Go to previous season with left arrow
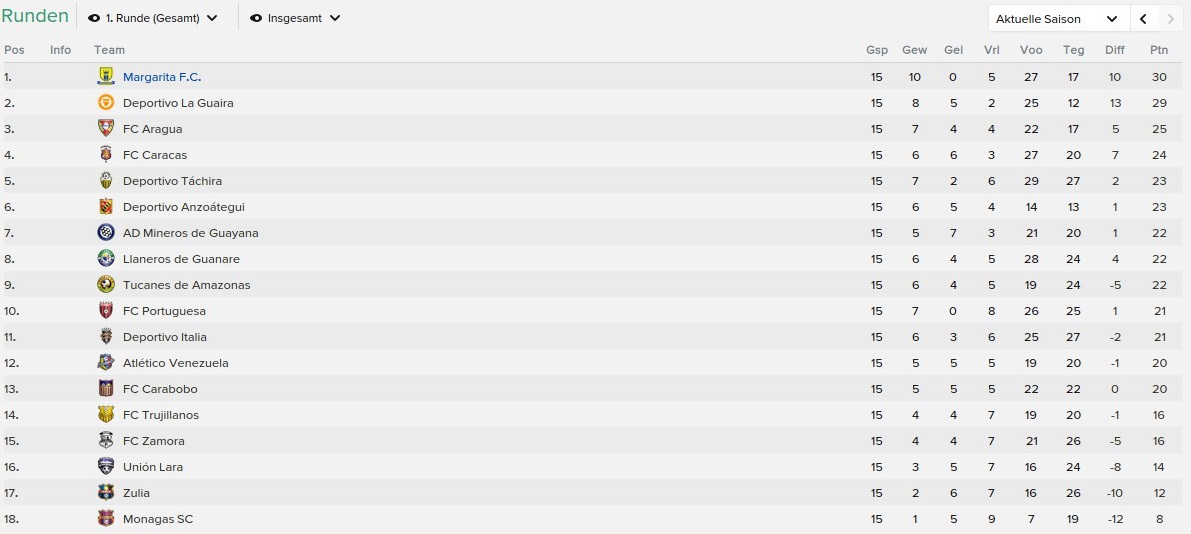The height and width of the screenshot is (534, 1191). tap(1143, 19)
